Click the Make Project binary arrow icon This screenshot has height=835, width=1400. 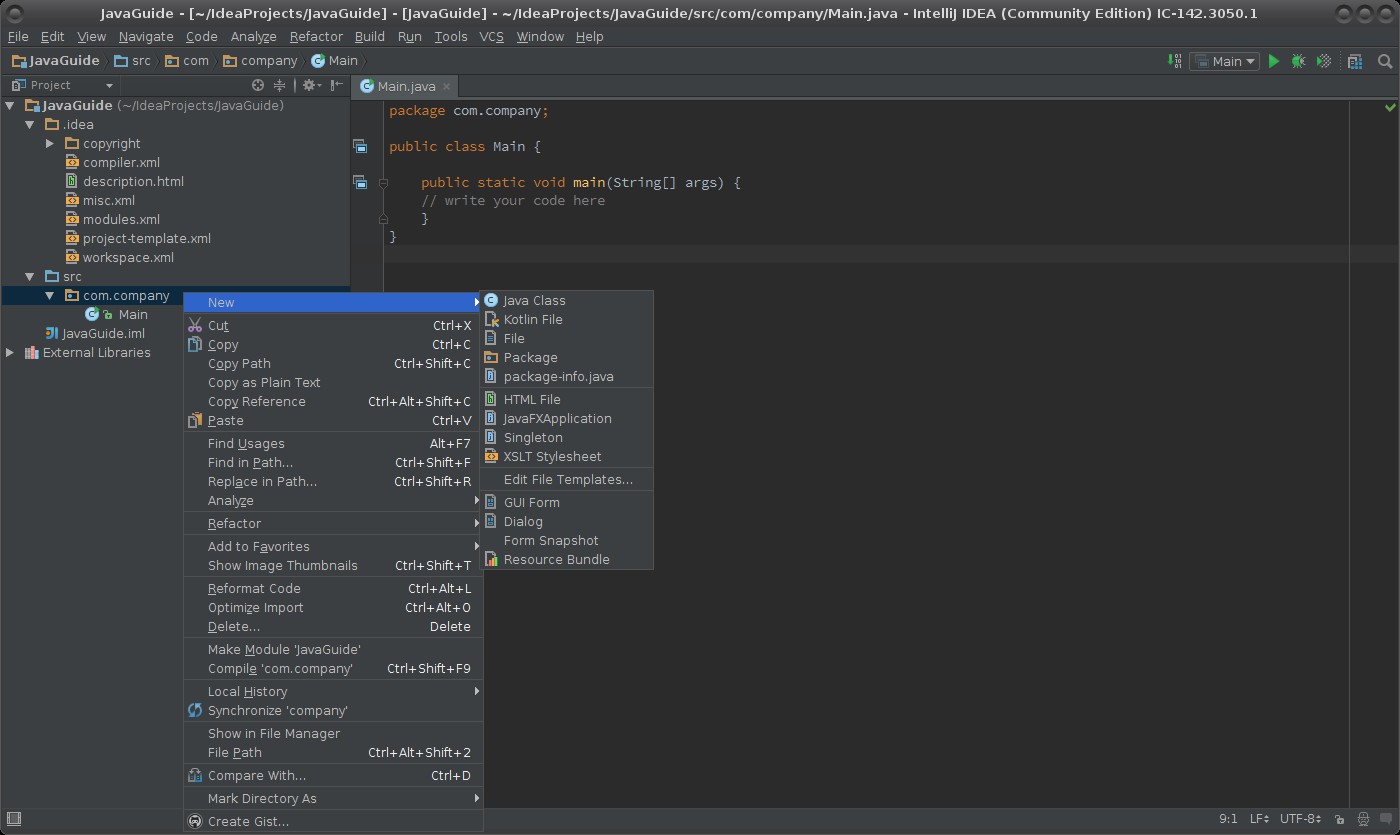(1175, 61)
